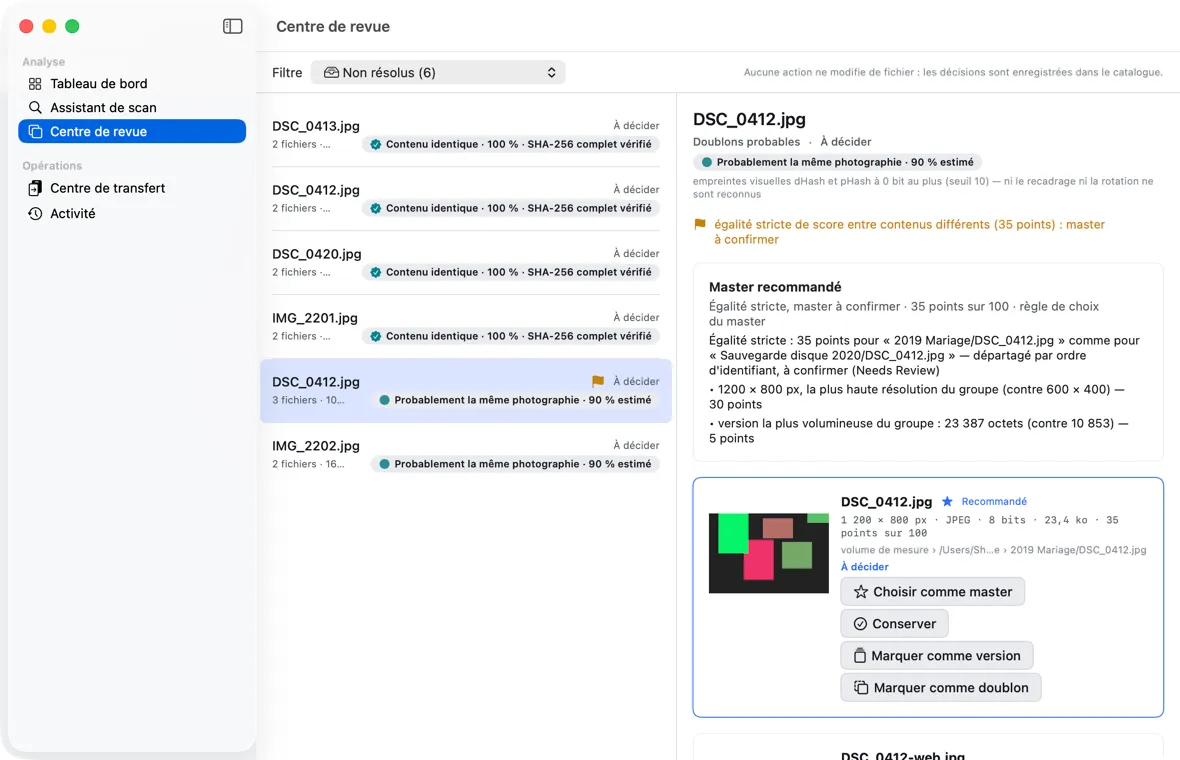Click the star icon in Choisir comme master
The height and width of the screenshot is (760, 1180).
coord(861,592)
